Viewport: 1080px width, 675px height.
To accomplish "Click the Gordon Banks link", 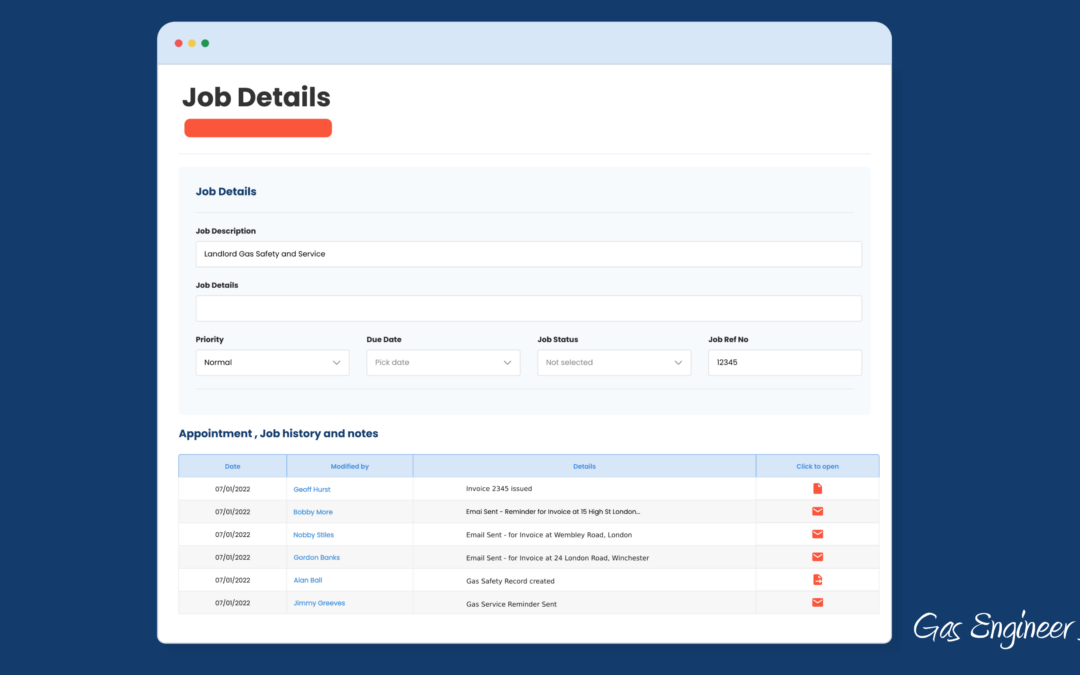I will coord(316,557).
